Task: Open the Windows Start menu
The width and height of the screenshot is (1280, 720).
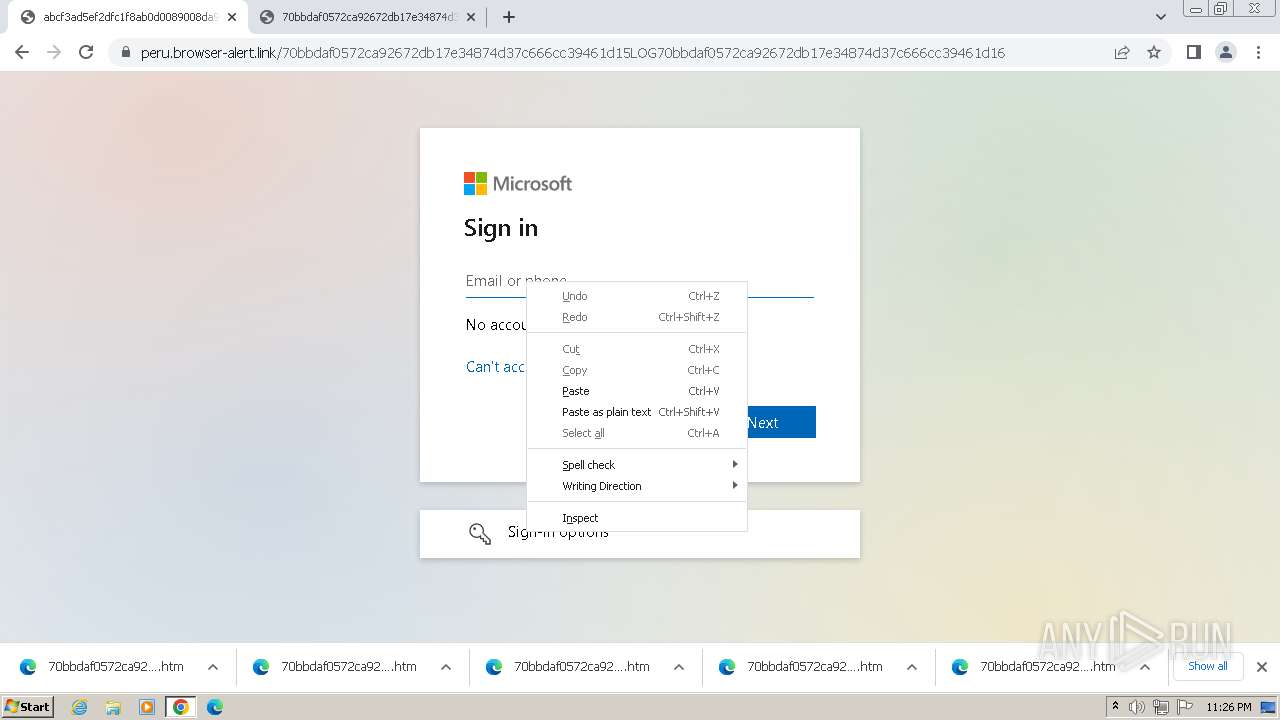Action: coord(27,707)
